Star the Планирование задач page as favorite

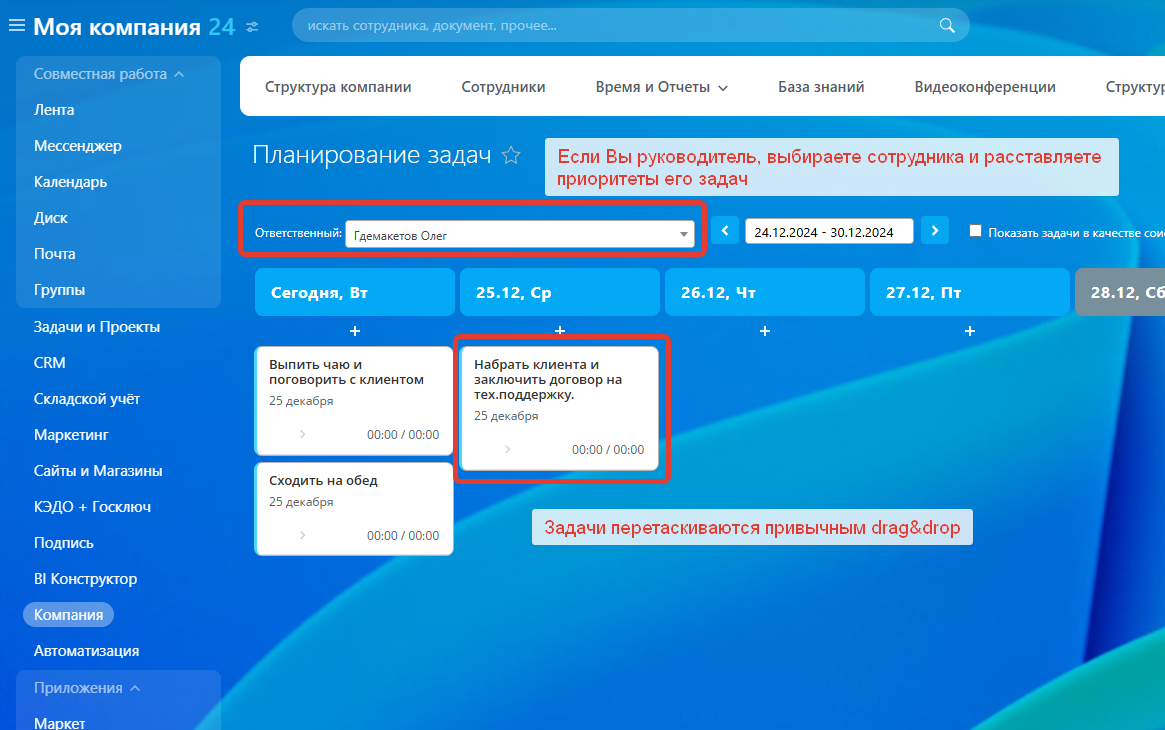click(x=511, y=155)
